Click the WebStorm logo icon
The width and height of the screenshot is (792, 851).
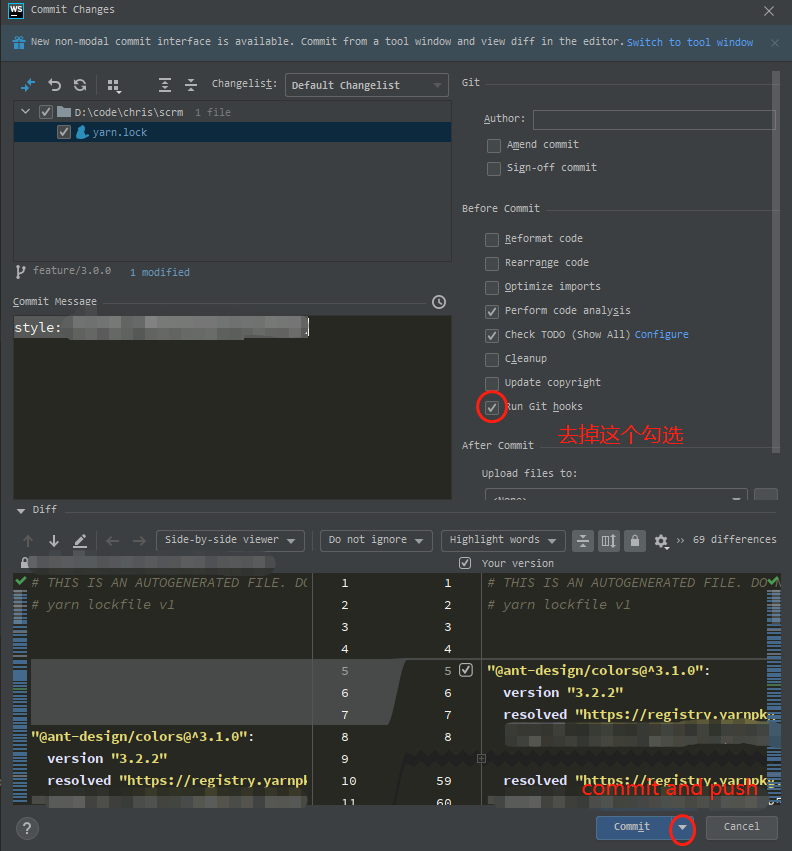pos(16,10)
